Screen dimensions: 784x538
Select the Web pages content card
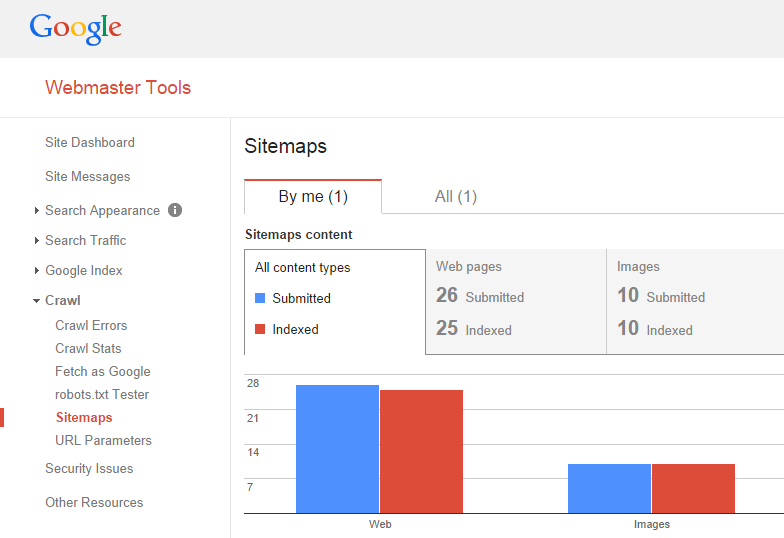pos(515,301)
